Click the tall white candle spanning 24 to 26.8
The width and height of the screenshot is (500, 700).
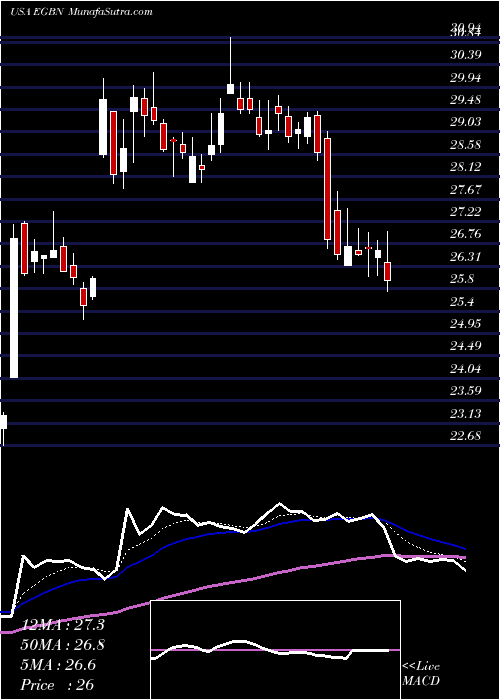coord(14,308)
